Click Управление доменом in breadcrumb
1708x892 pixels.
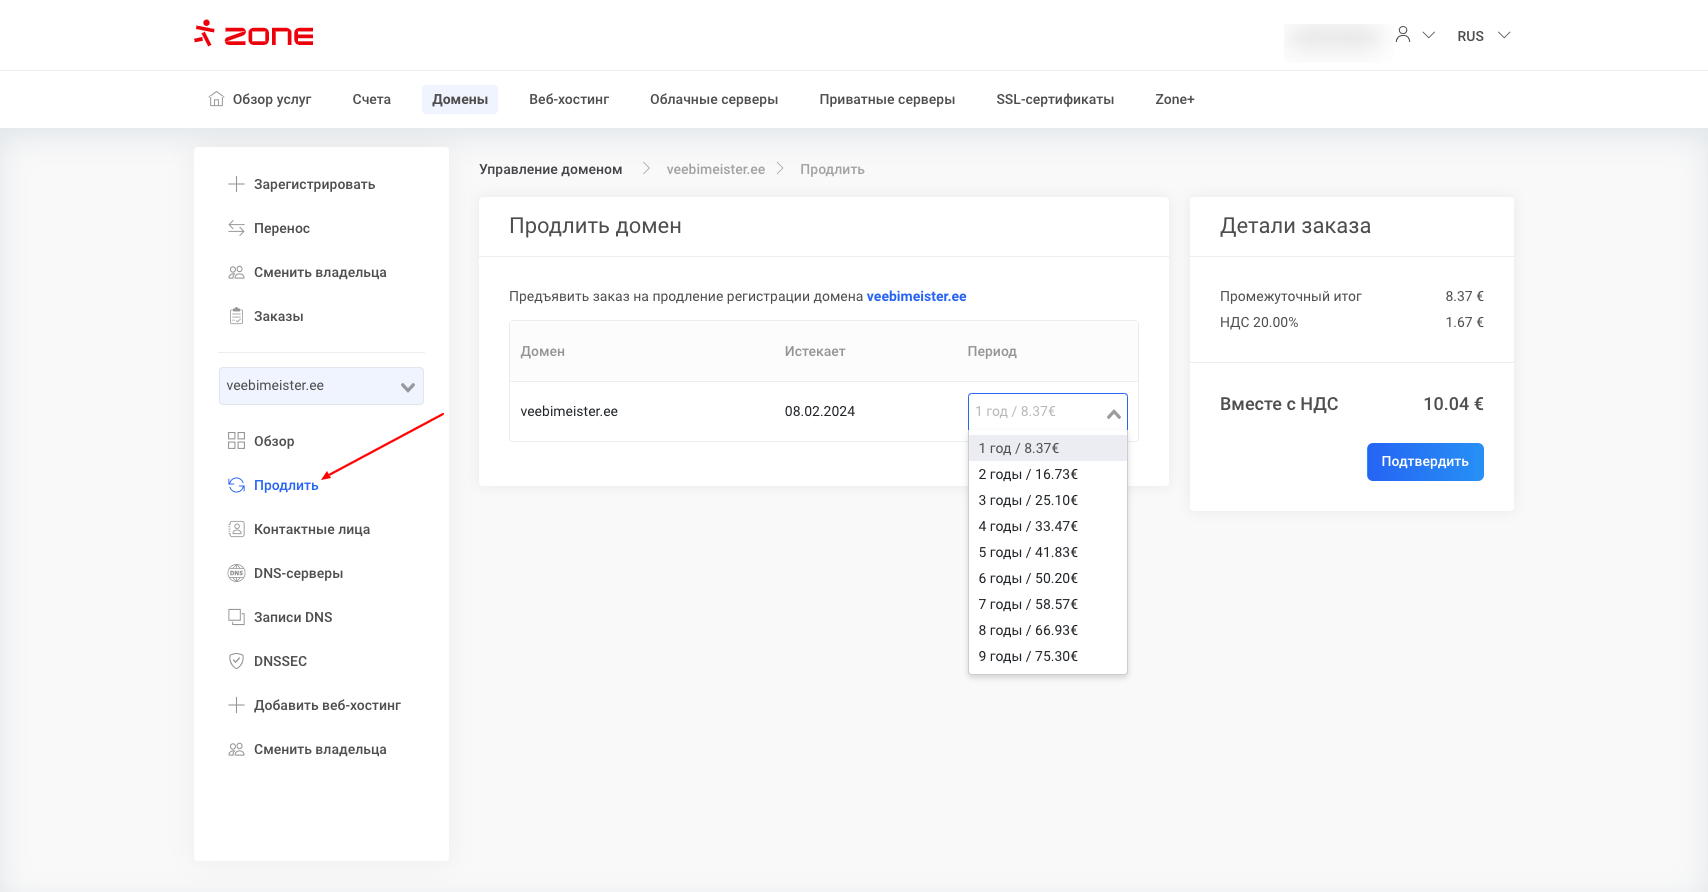[x=550, y=169]
